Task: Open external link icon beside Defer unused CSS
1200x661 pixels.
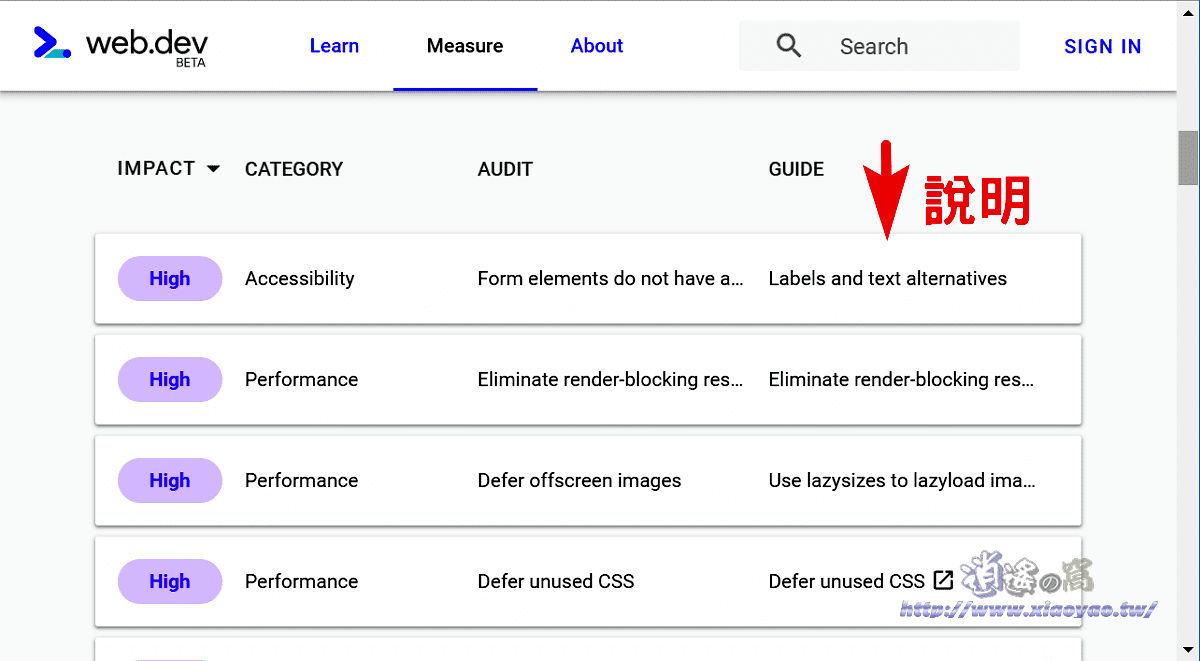Action: 943,580
